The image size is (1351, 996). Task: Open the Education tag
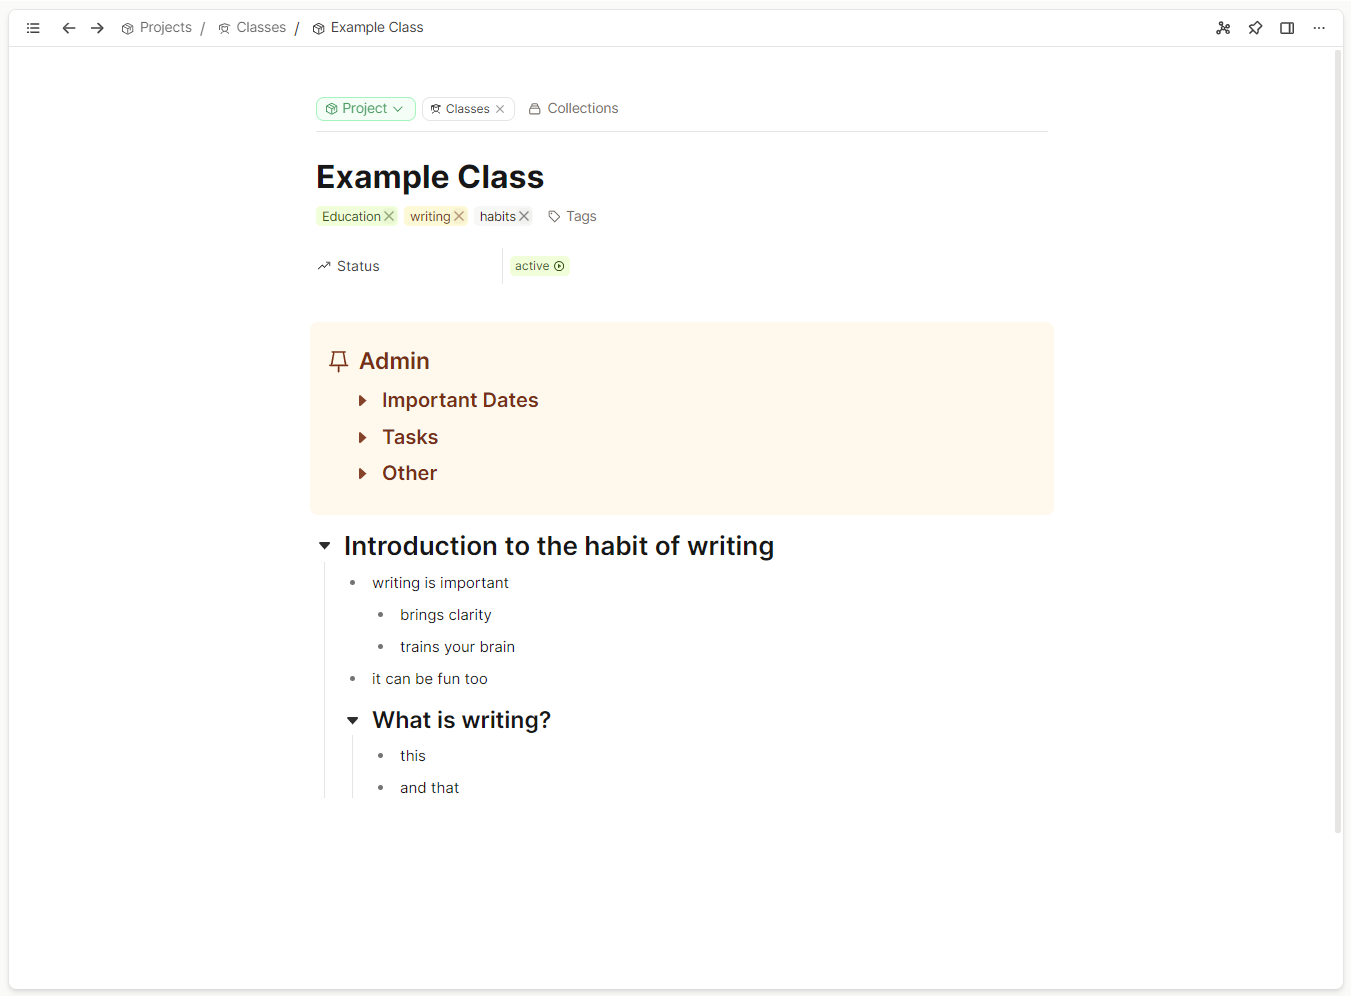click(x=351, y=216)
